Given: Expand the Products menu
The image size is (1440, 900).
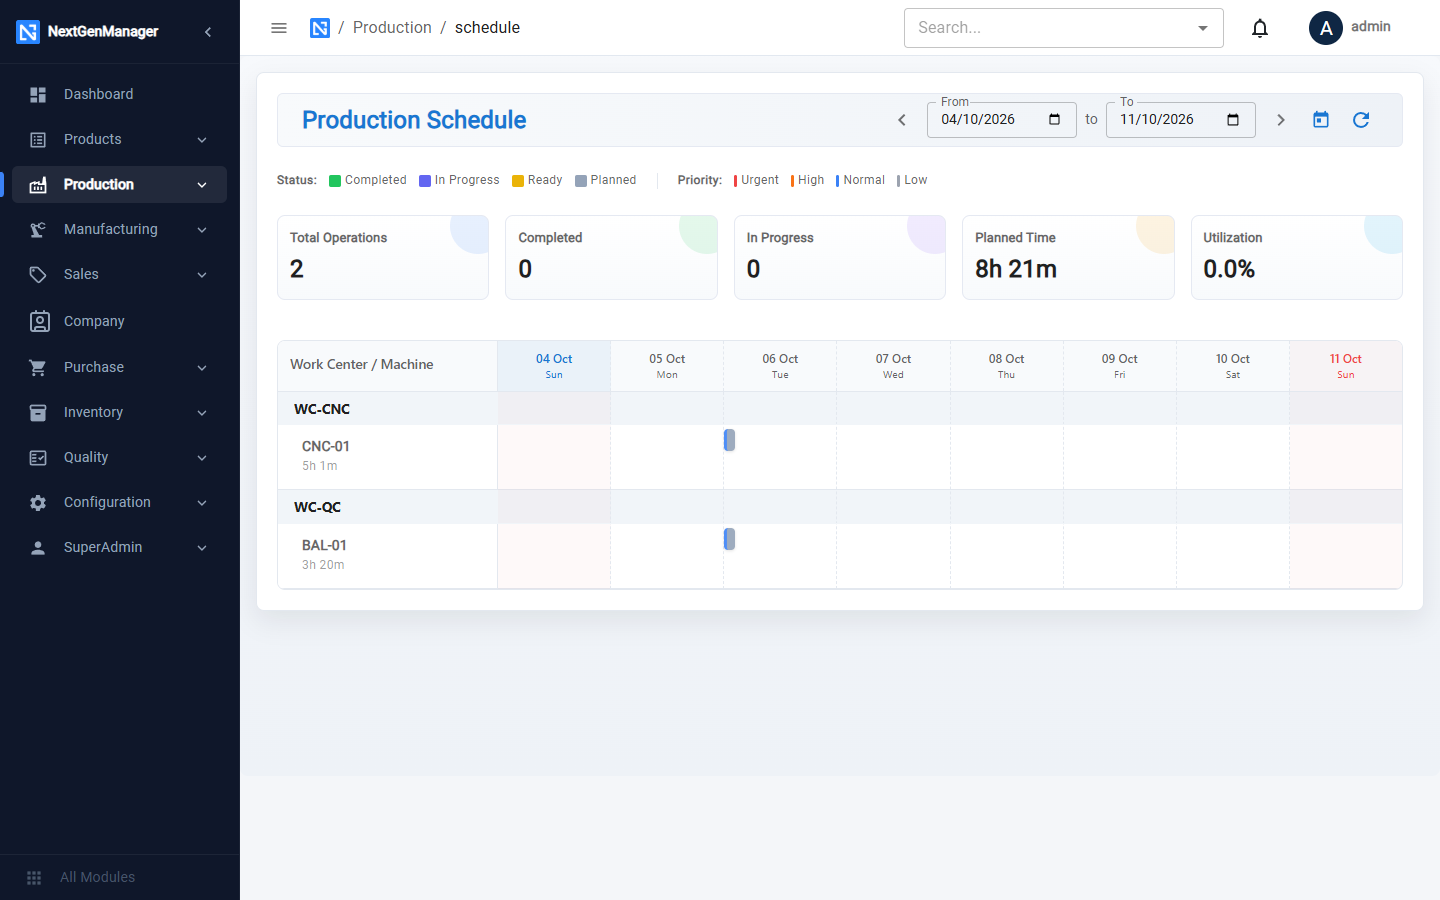Looking at the screenshot, I should click(x=120, y=139).
